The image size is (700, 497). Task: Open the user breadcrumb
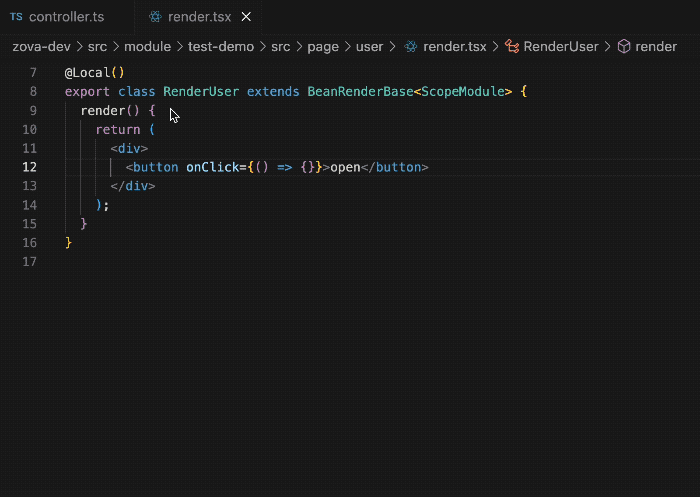coord(369,46)
